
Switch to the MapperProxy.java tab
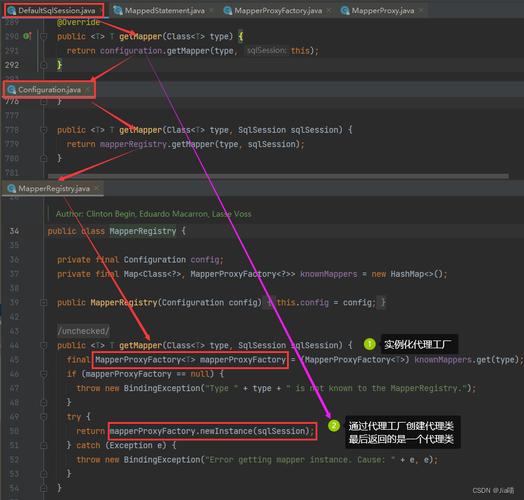pyautogui.click(x=381, y=11)
